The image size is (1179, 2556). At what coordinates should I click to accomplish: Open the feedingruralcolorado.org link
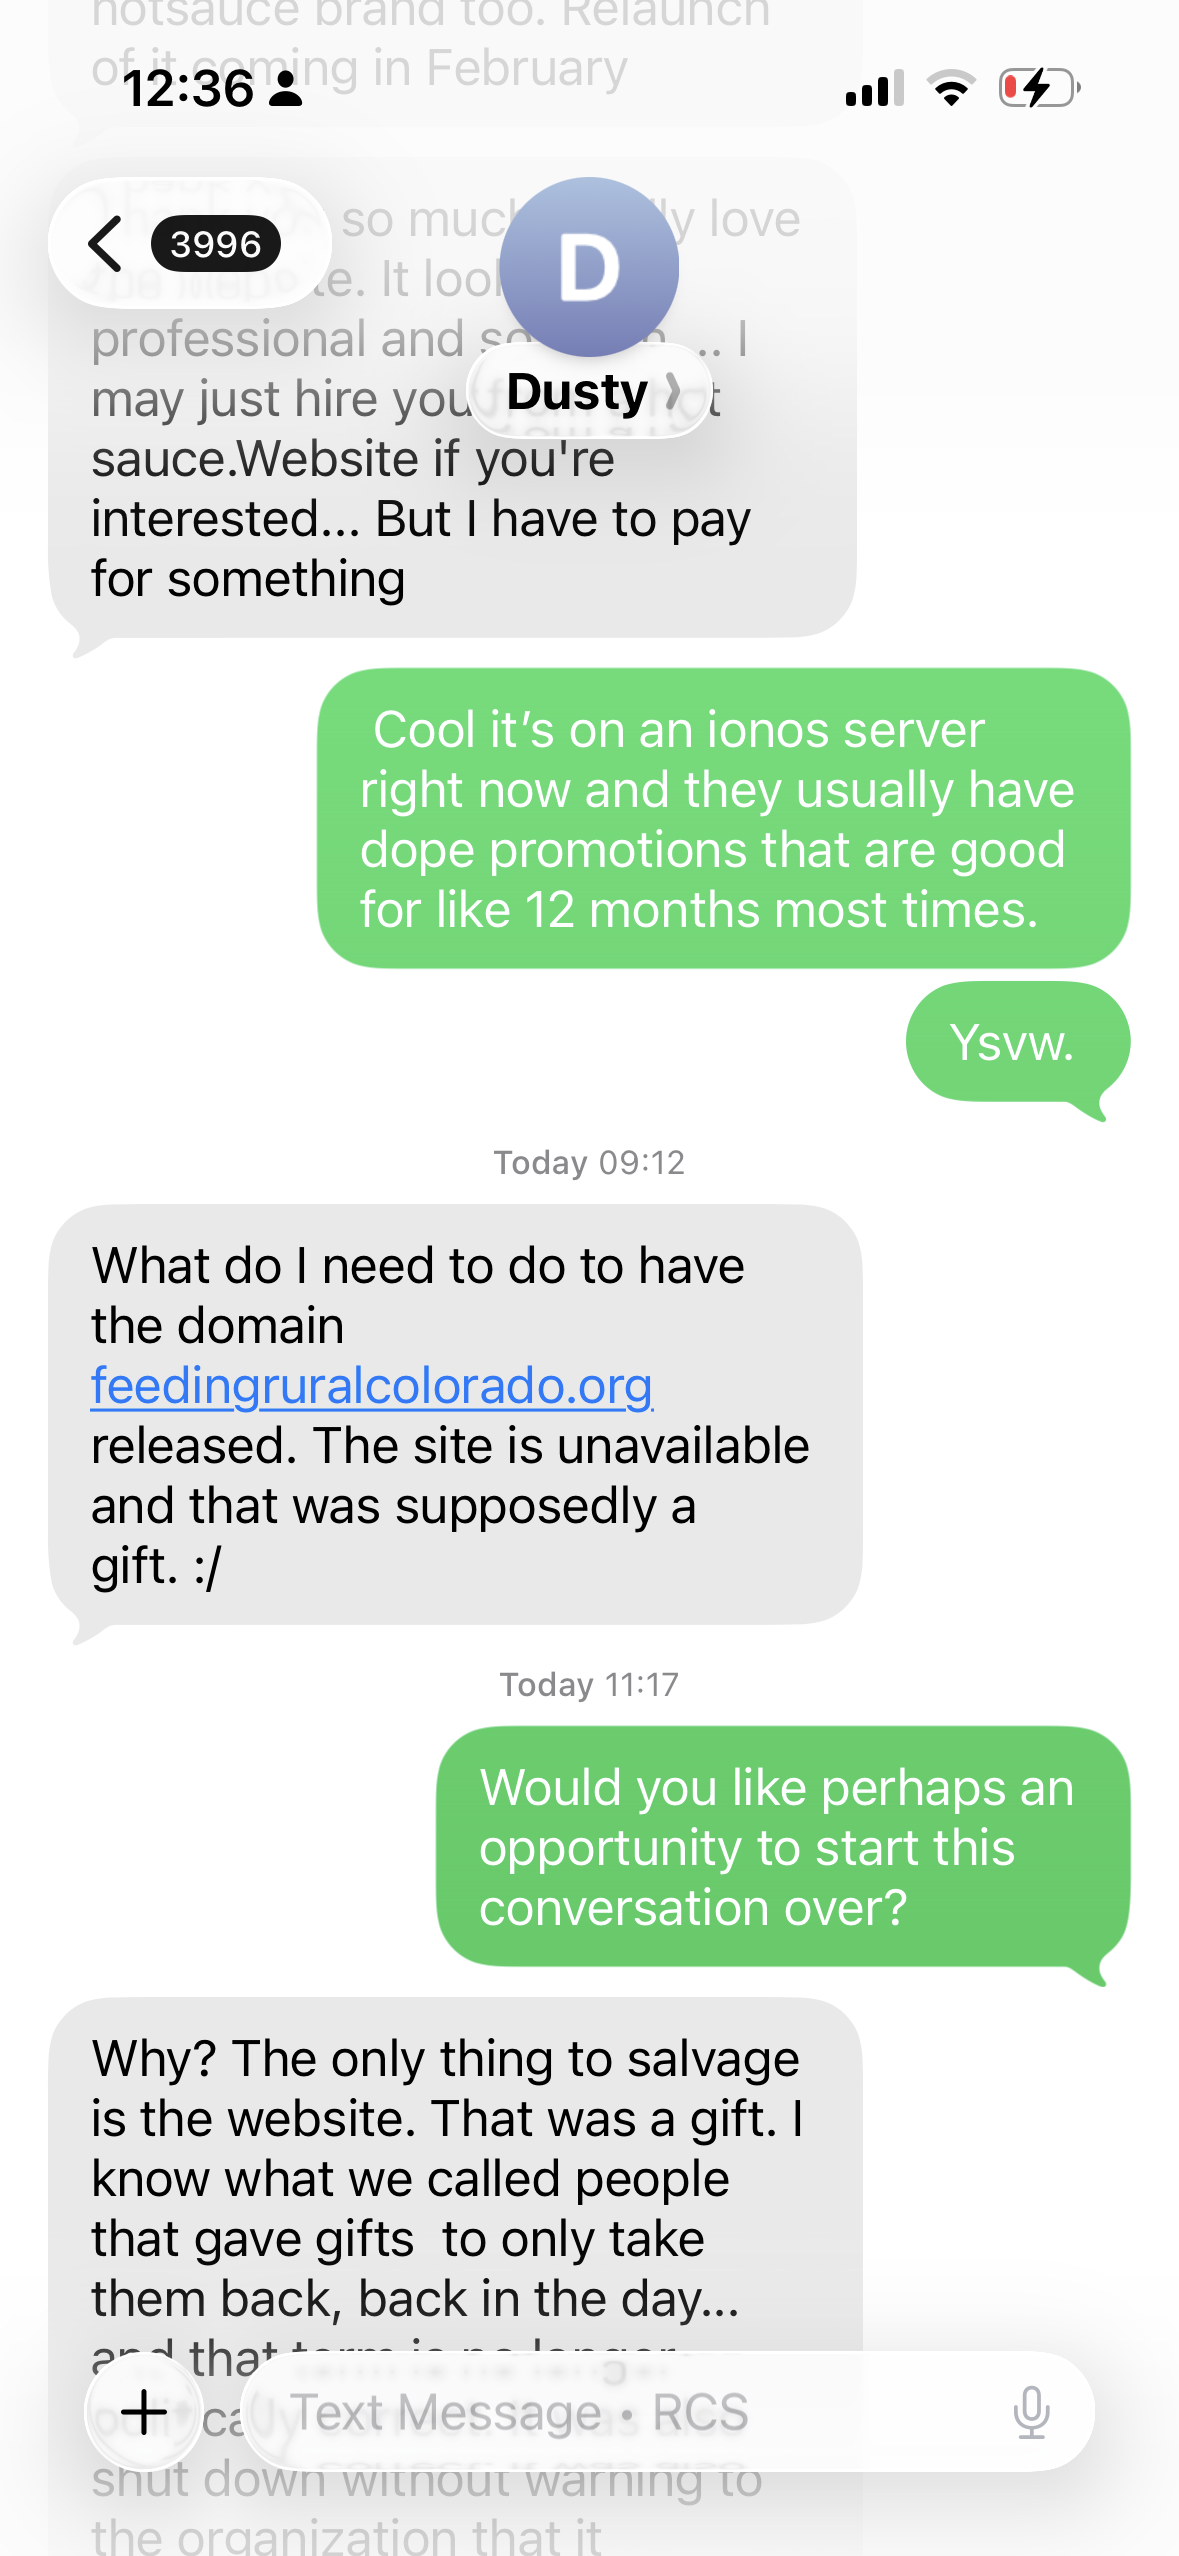[x=371, y=1384]
